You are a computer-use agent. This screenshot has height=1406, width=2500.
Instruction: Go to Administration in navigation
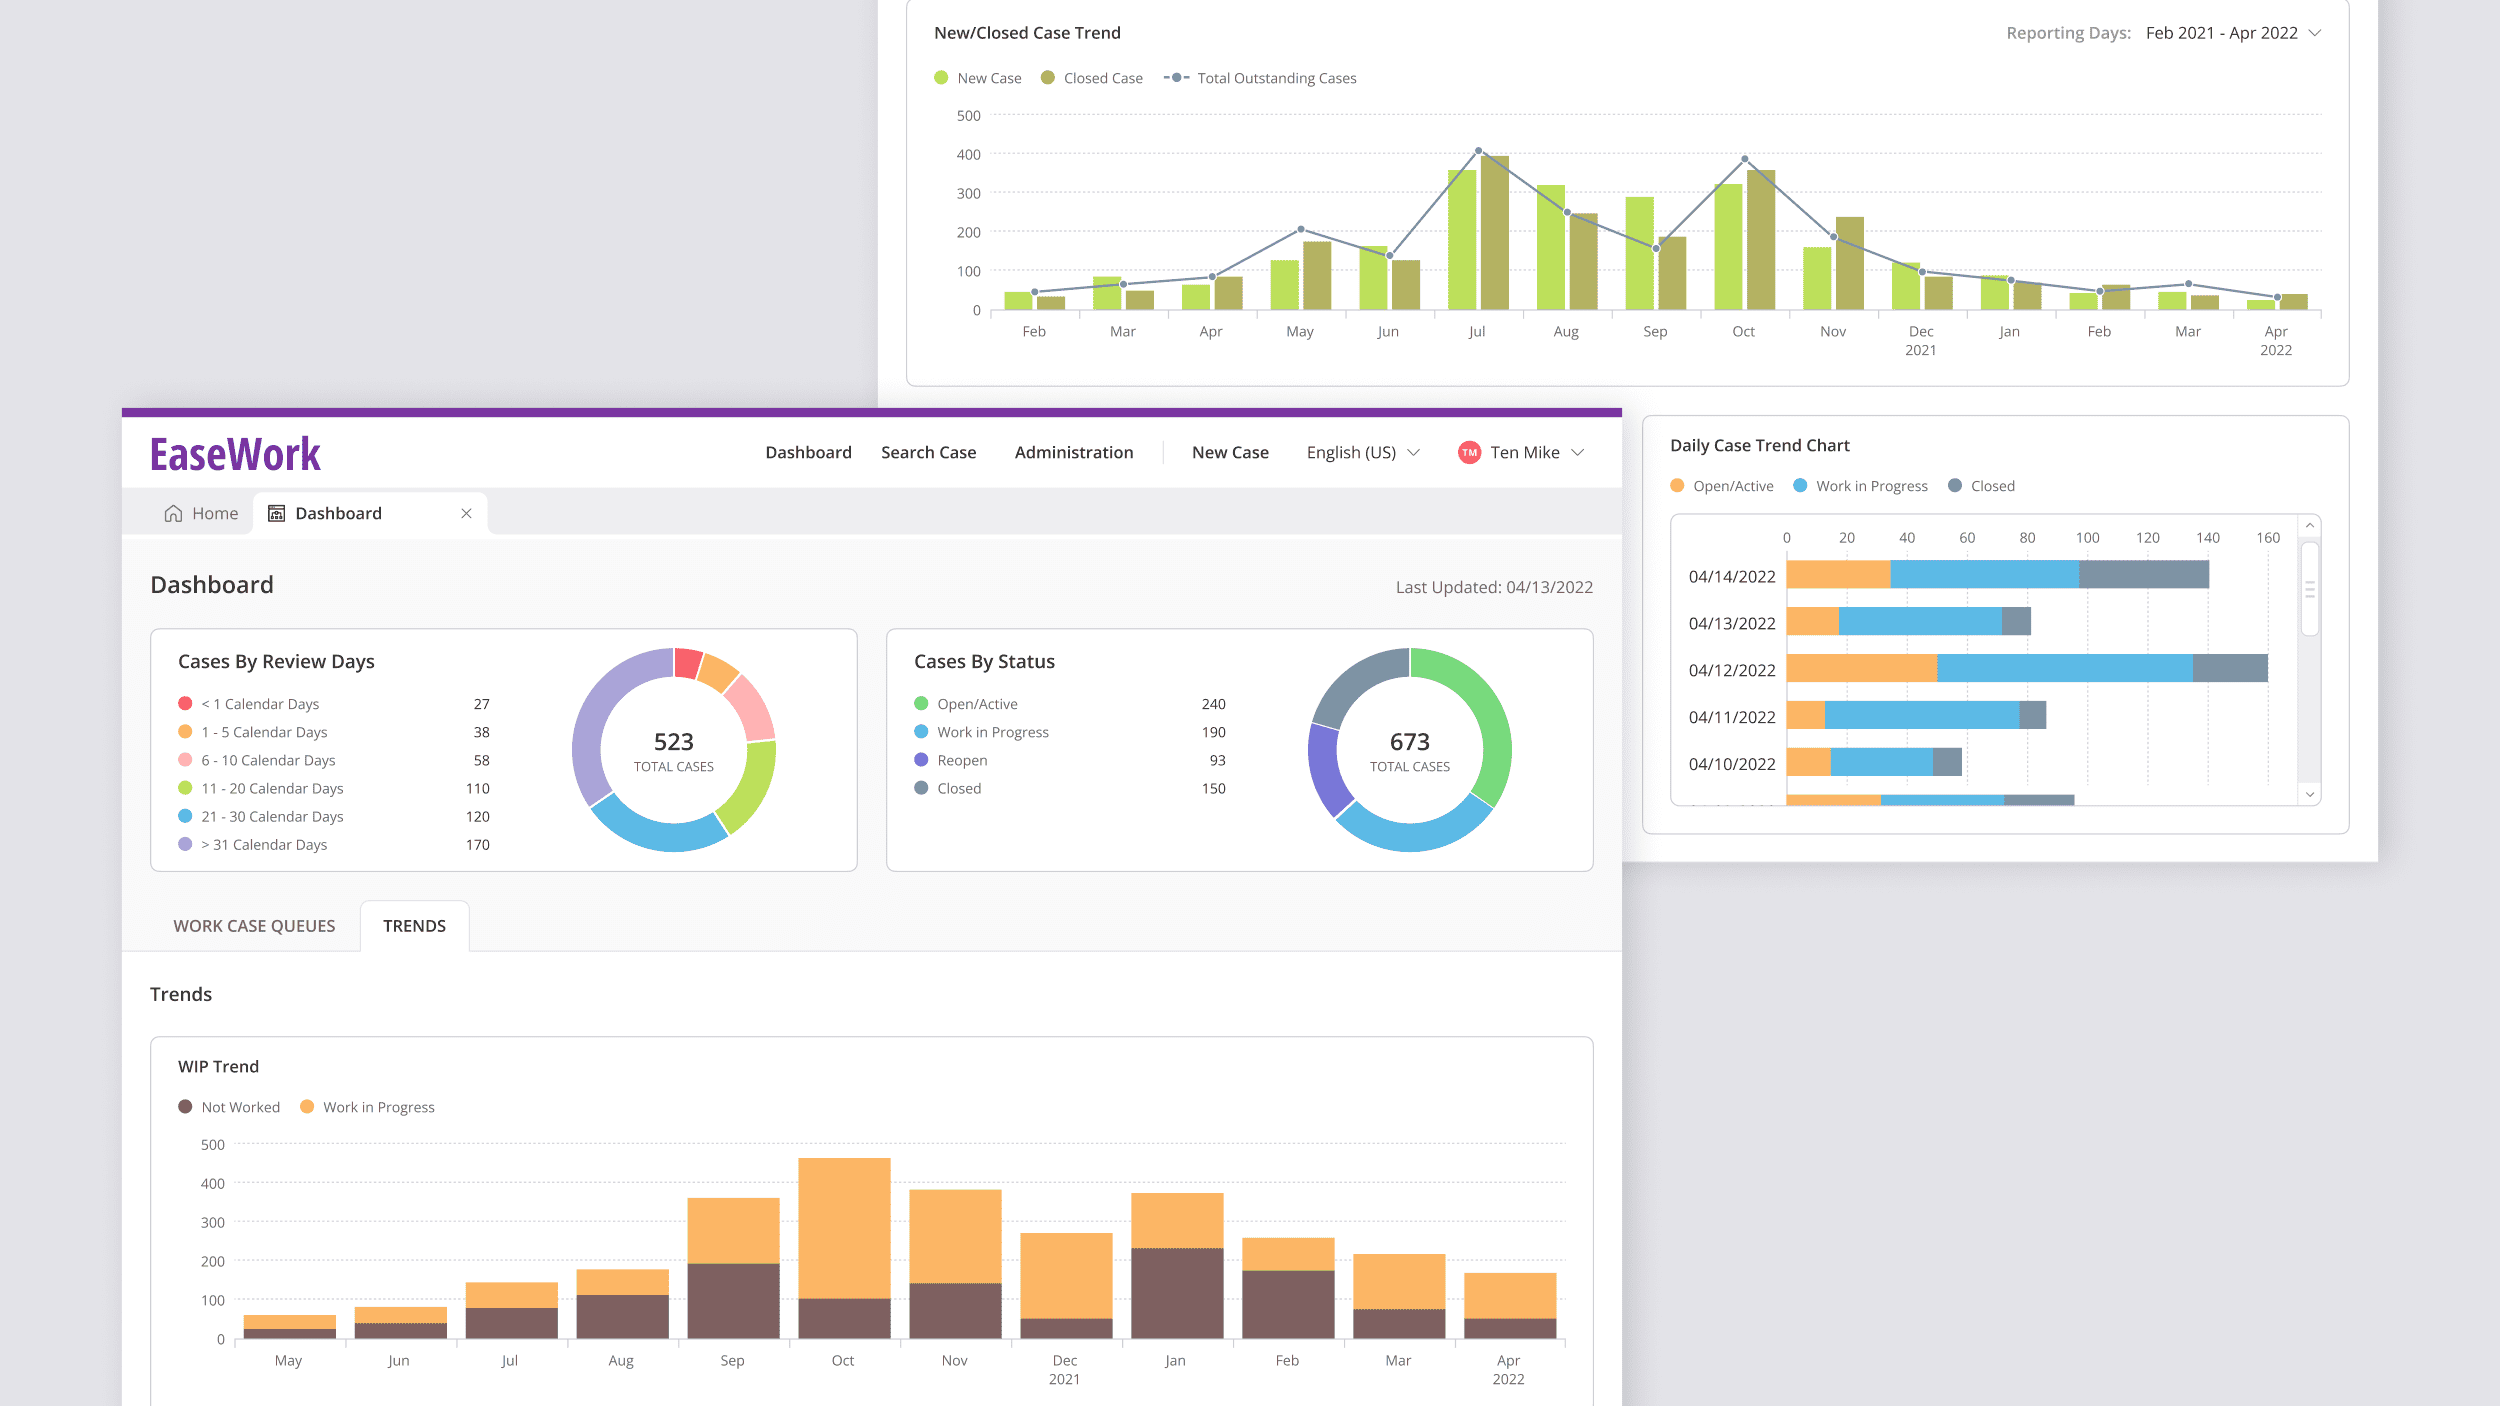click(1074, 452)
